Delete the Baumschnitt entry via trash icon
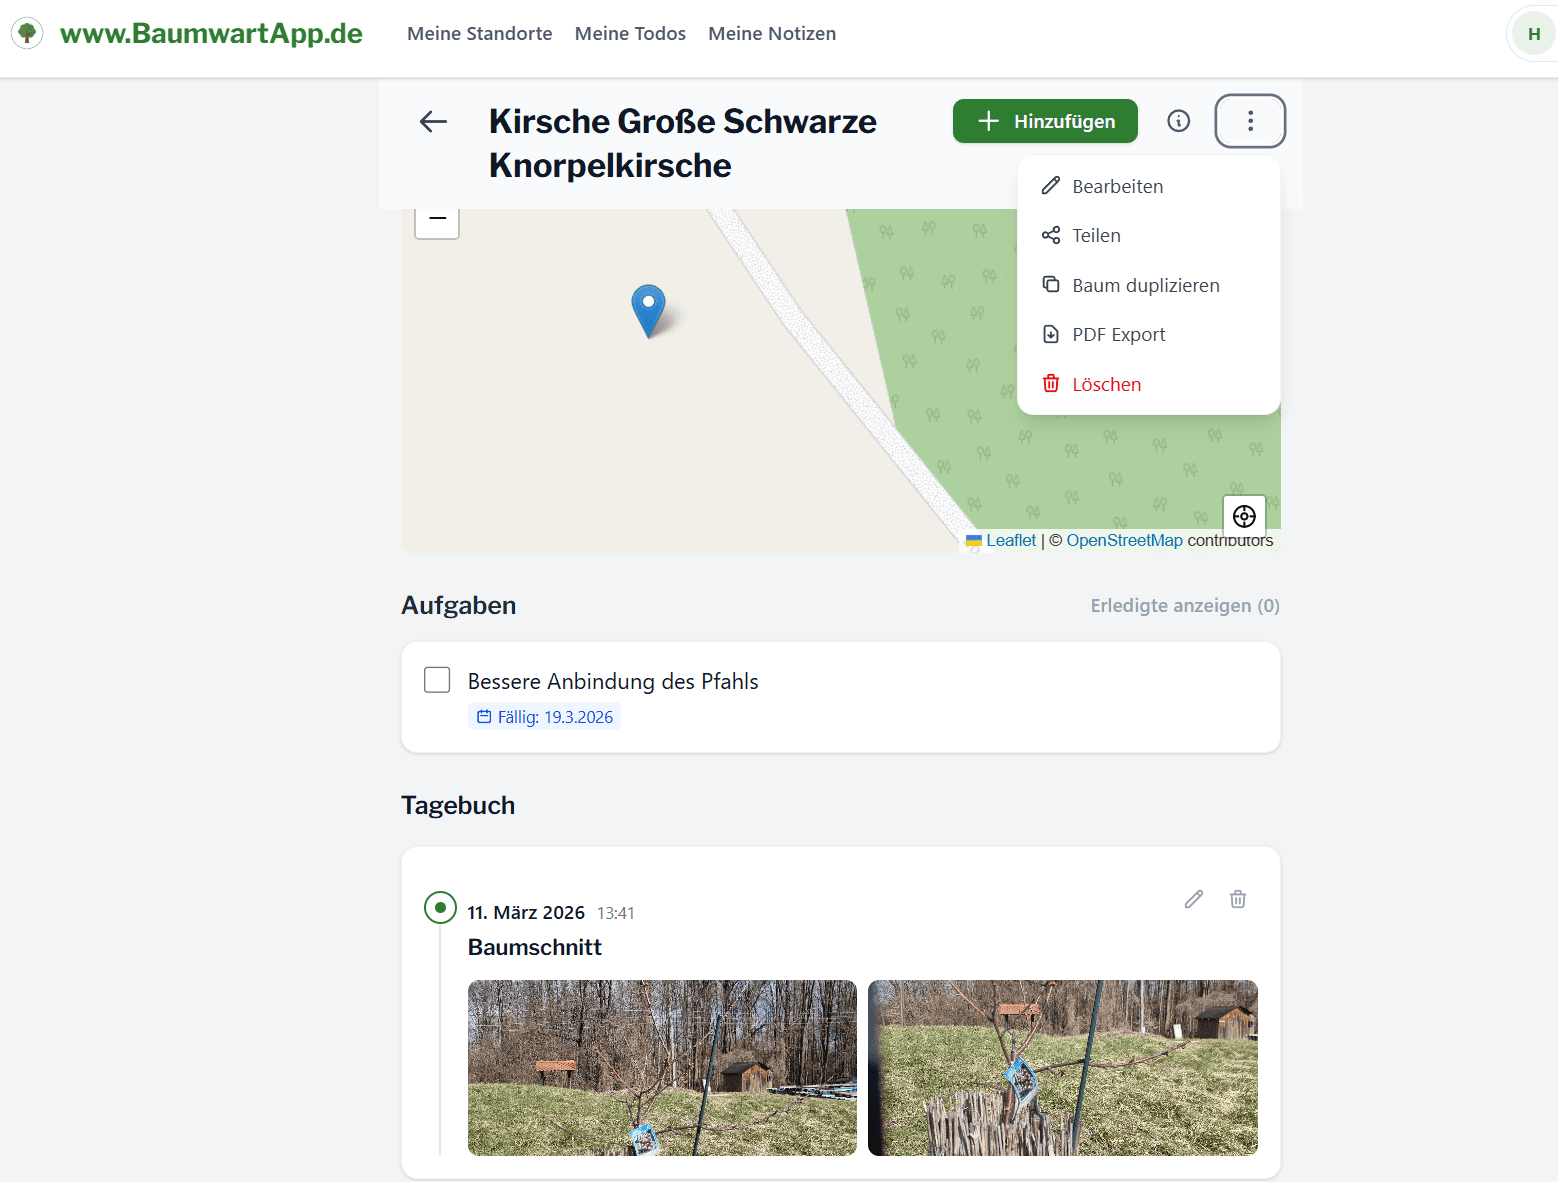Image resolution: width=1558 pixels, height=1182 pixels. 1238,899
